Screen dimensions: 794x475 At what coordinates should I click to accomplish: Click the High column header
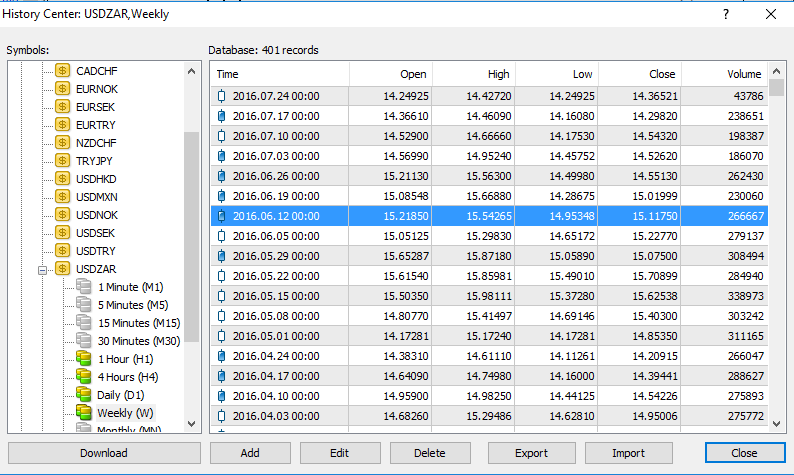pyautogui.click(x=473, y=74)
